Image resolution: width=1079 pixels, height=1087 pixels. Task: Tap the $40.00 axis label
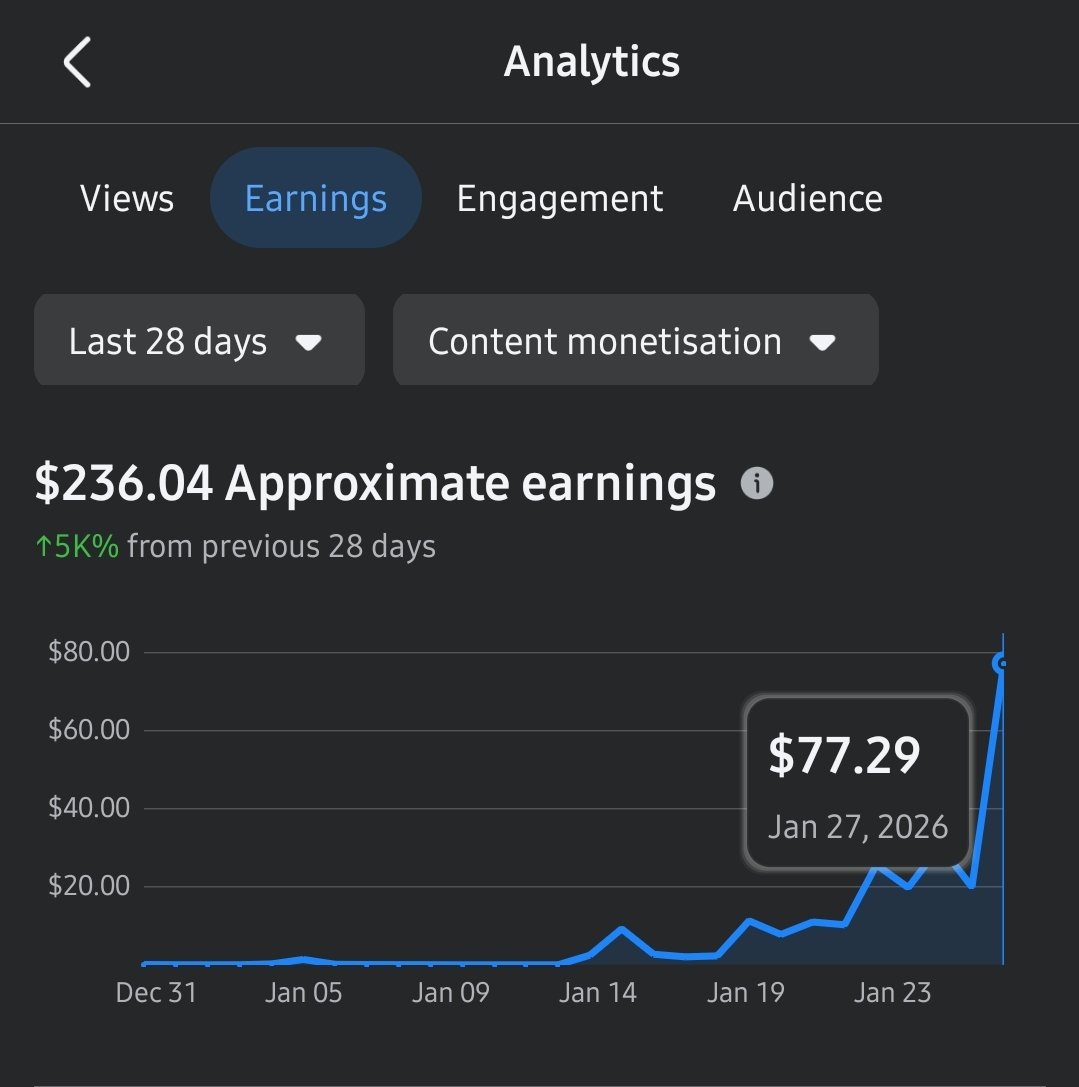89,808
